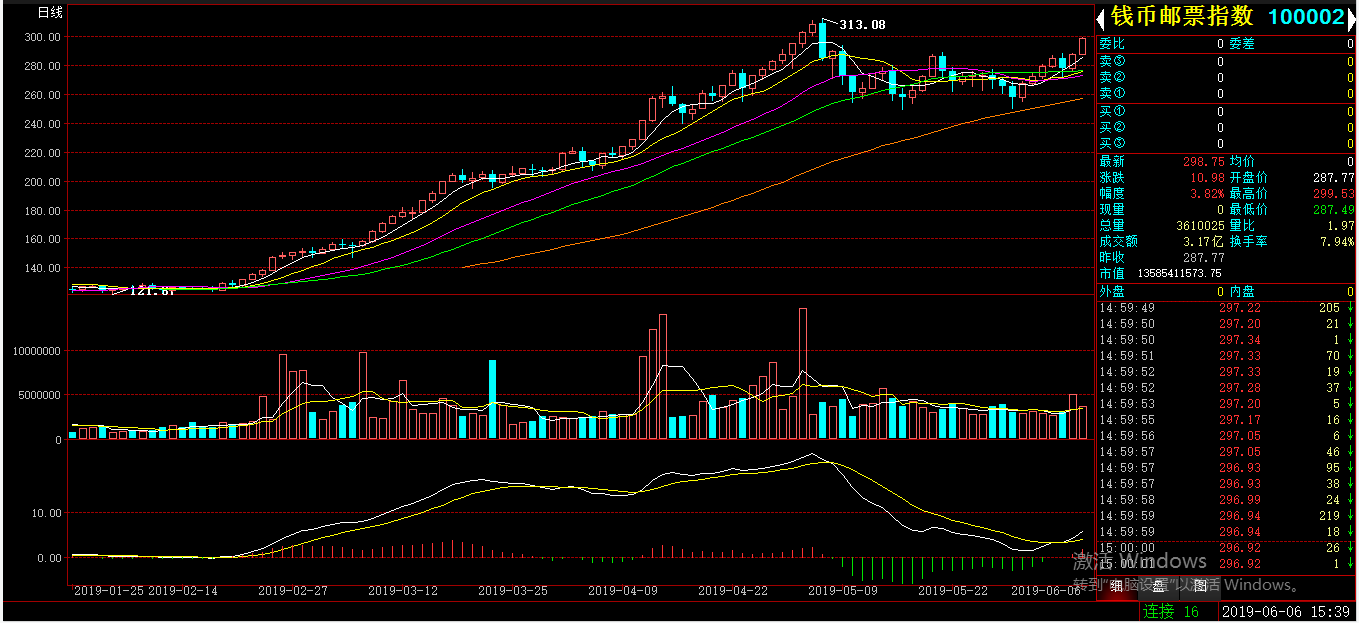Click the 幅度 value 3.82%

pos(1207,193)
